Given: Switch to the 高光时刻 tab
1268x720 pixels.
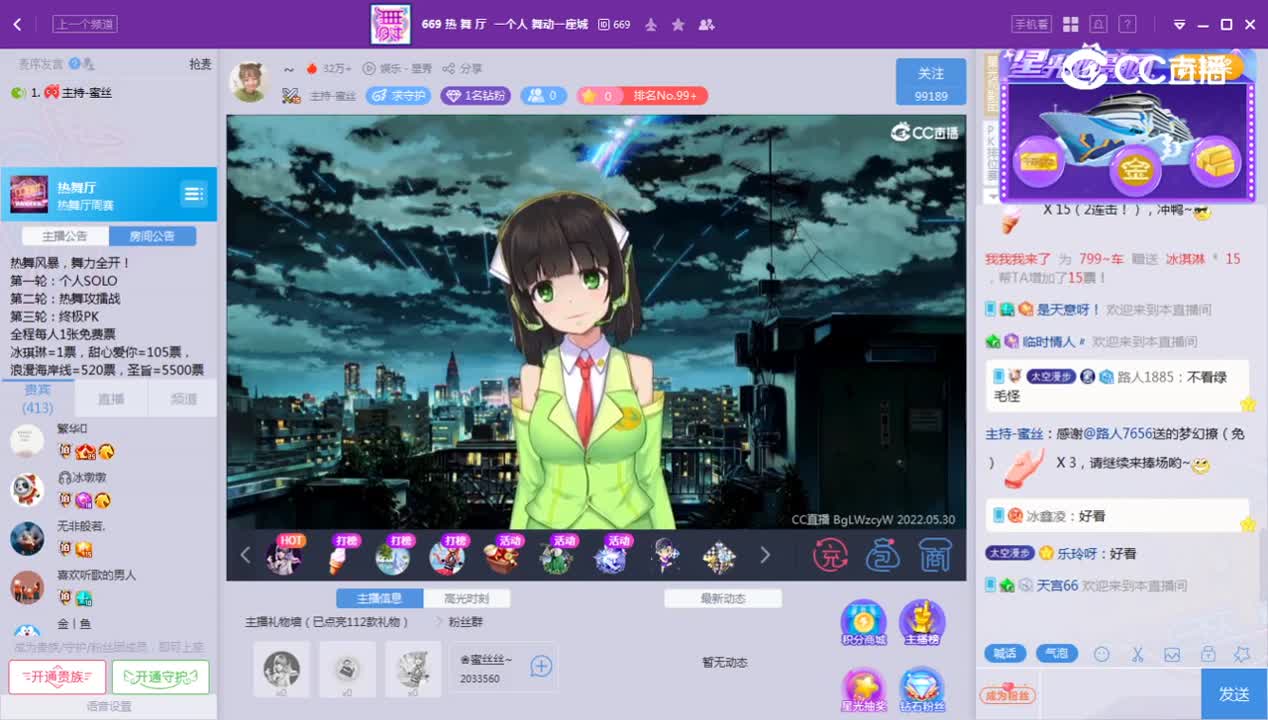Looking at the screenshot, I should click(x=467, y=598).
